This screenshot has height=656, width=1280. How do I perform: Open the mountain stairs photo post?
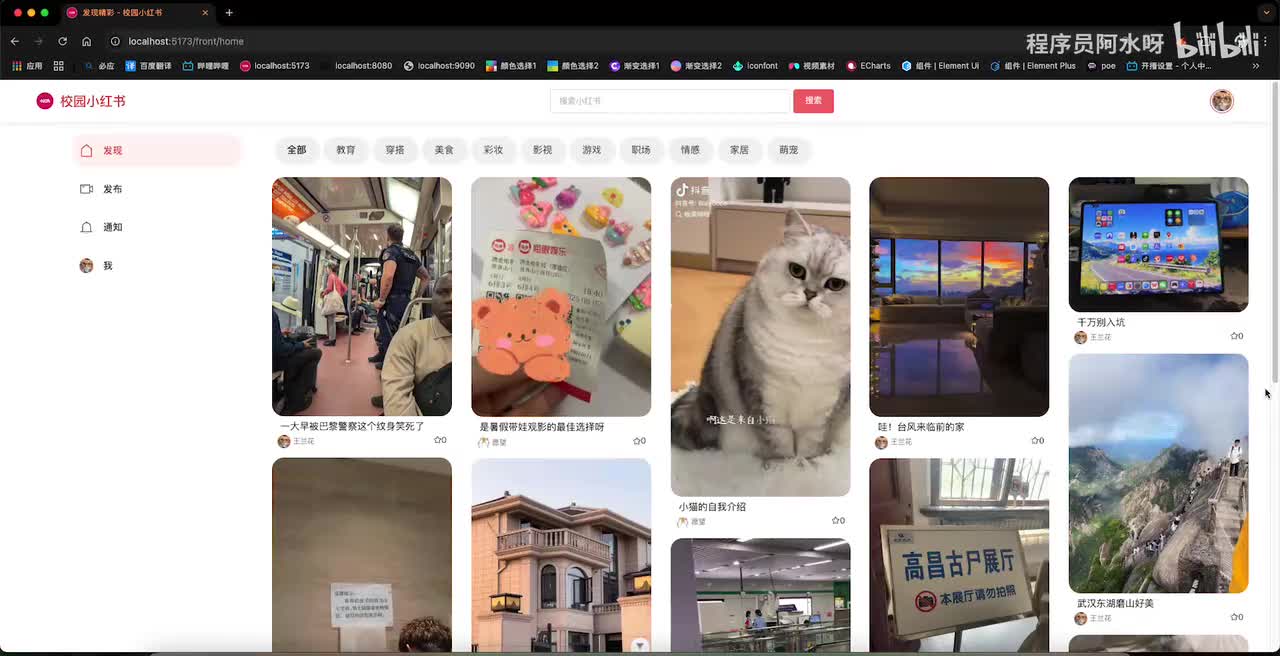(1158, 473)
